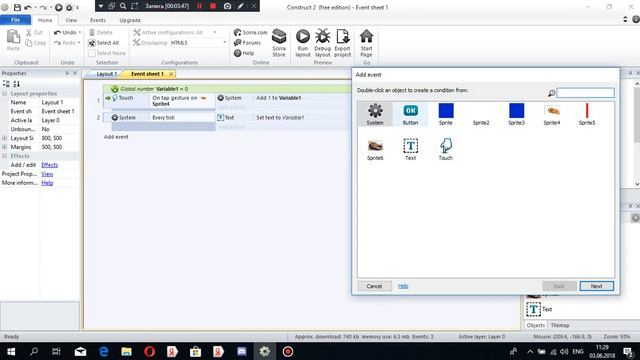Select 'Add 1 to Variable1' action
The image size is (640, 360).
tap(279, 98)
